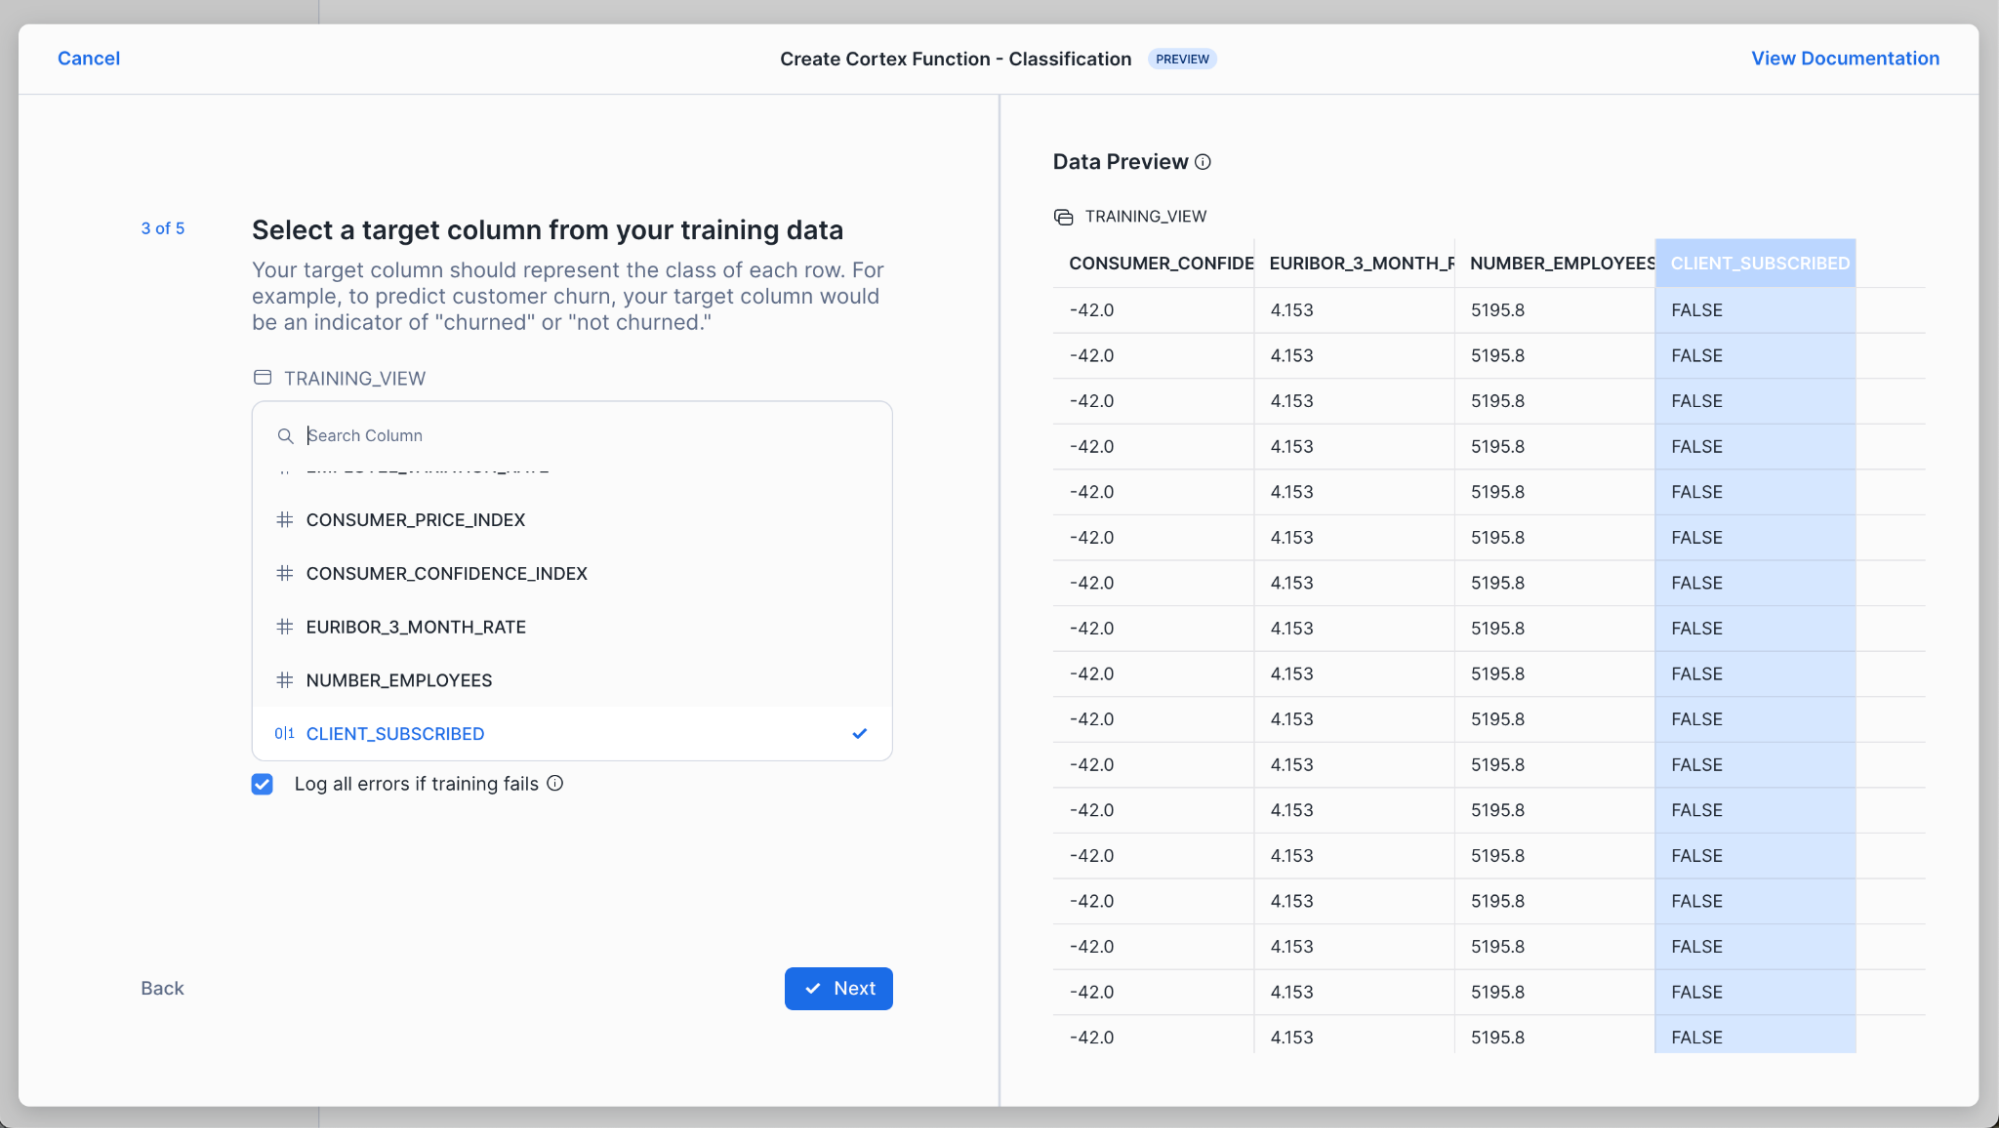
Task: Click the EURIBOR_3_MONTH preview column header
Action: click(x=1360, y=263)
